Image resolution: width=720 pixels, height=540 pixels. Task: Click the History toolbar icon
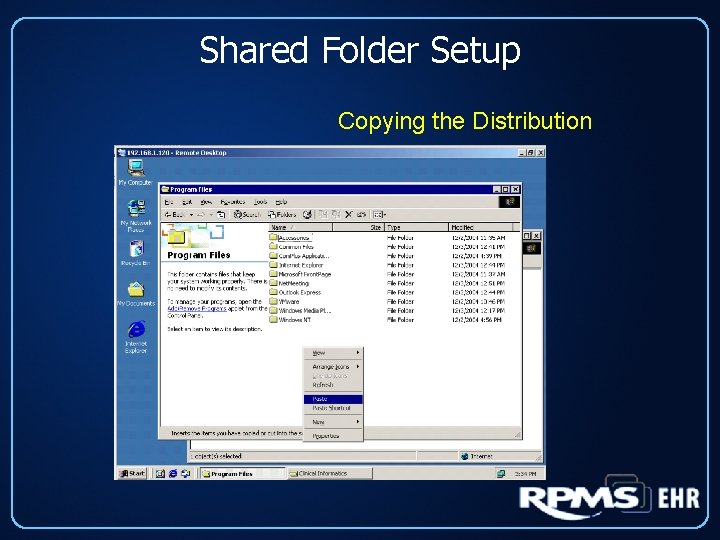307,215
